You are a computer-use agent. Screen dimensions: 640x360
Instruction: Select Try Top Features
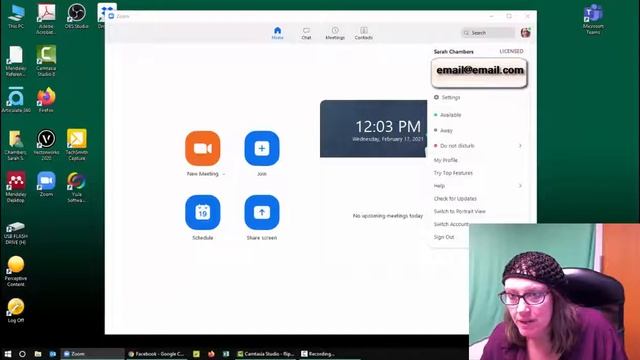click(x=453, y=173)
